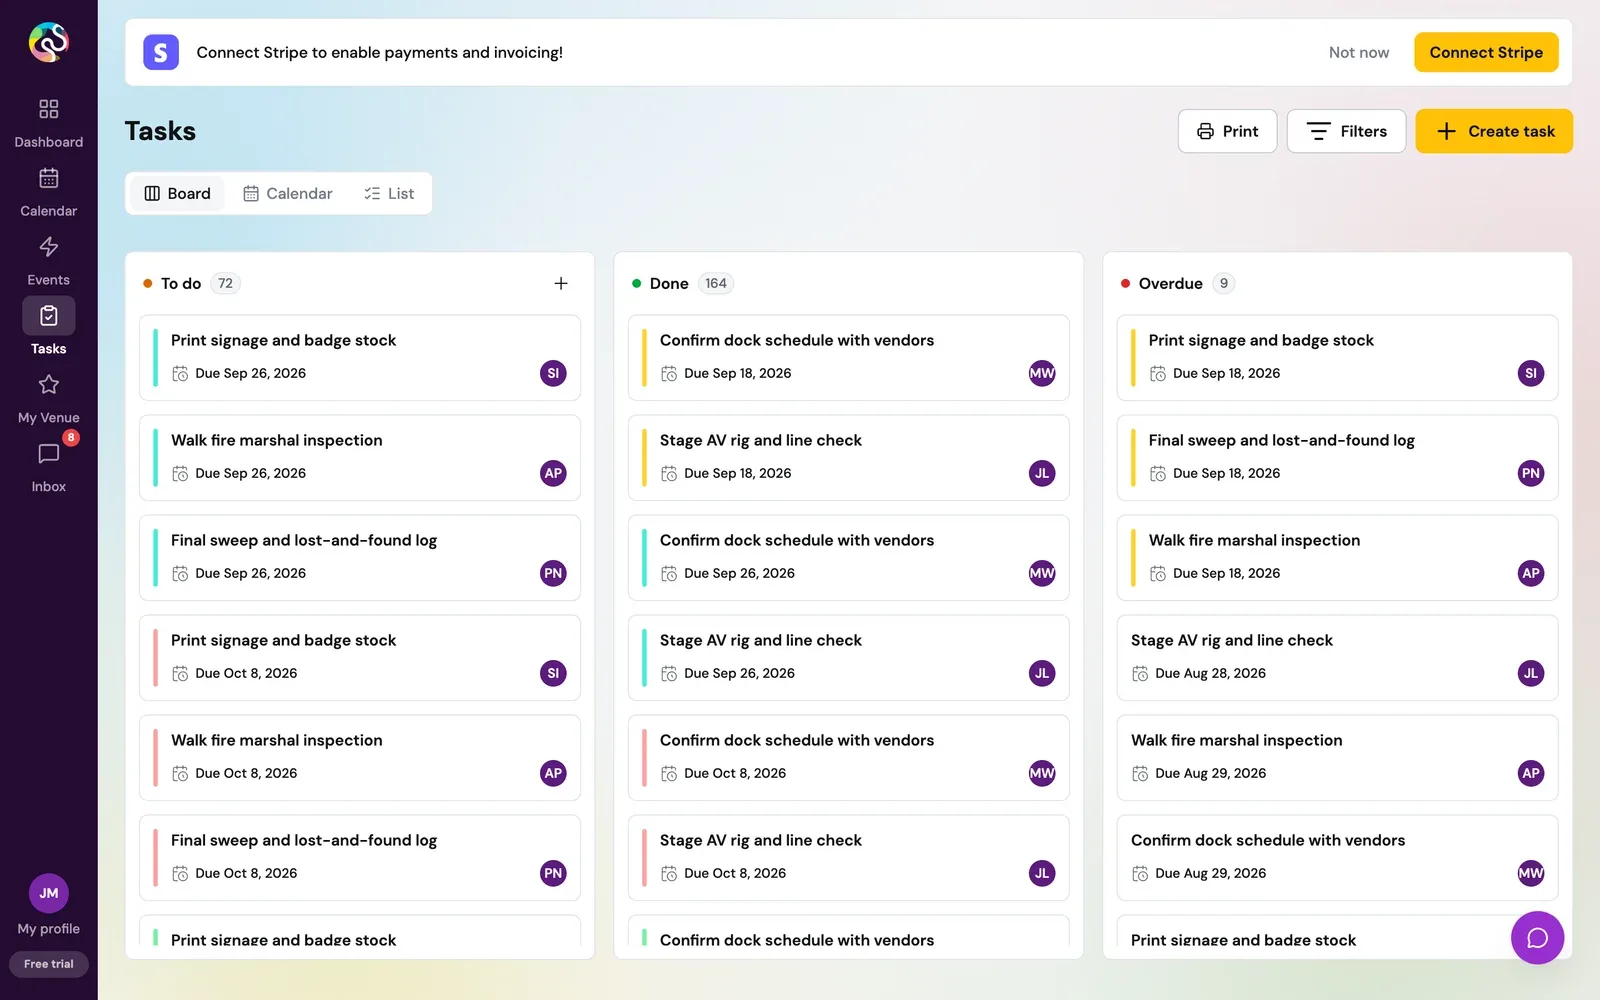The height and width of the screenshot is (1000, 1600).
Task: Click the Overdue column header
Action: click(1170, 283)
